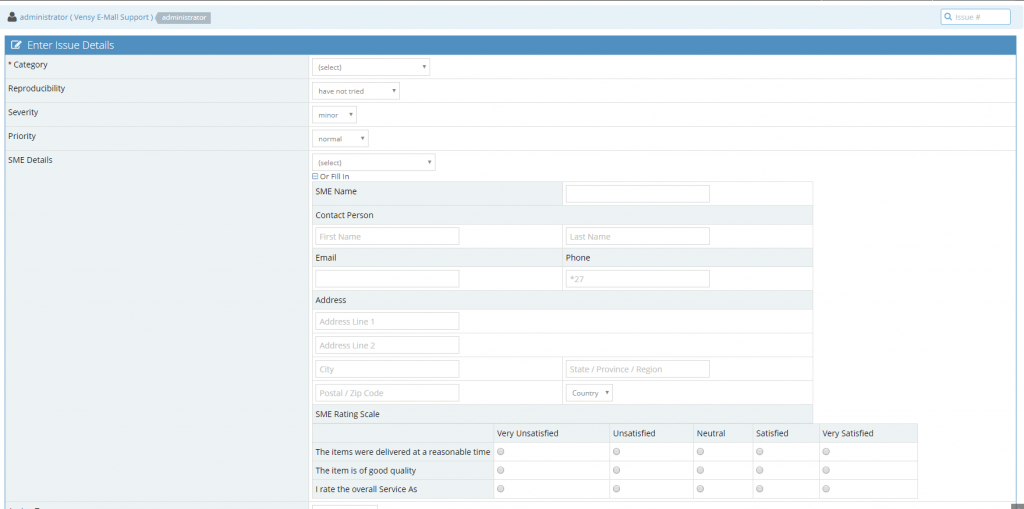
Task: Select Neutral for item is good quality
Action: pyautogui.click(x=700, y=470)
